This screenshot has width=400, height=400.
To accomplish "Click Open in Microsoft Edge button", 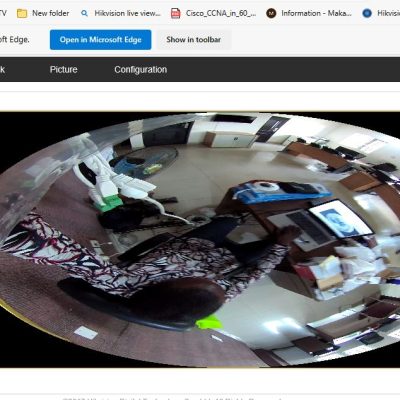I will [x=101, y=40].
